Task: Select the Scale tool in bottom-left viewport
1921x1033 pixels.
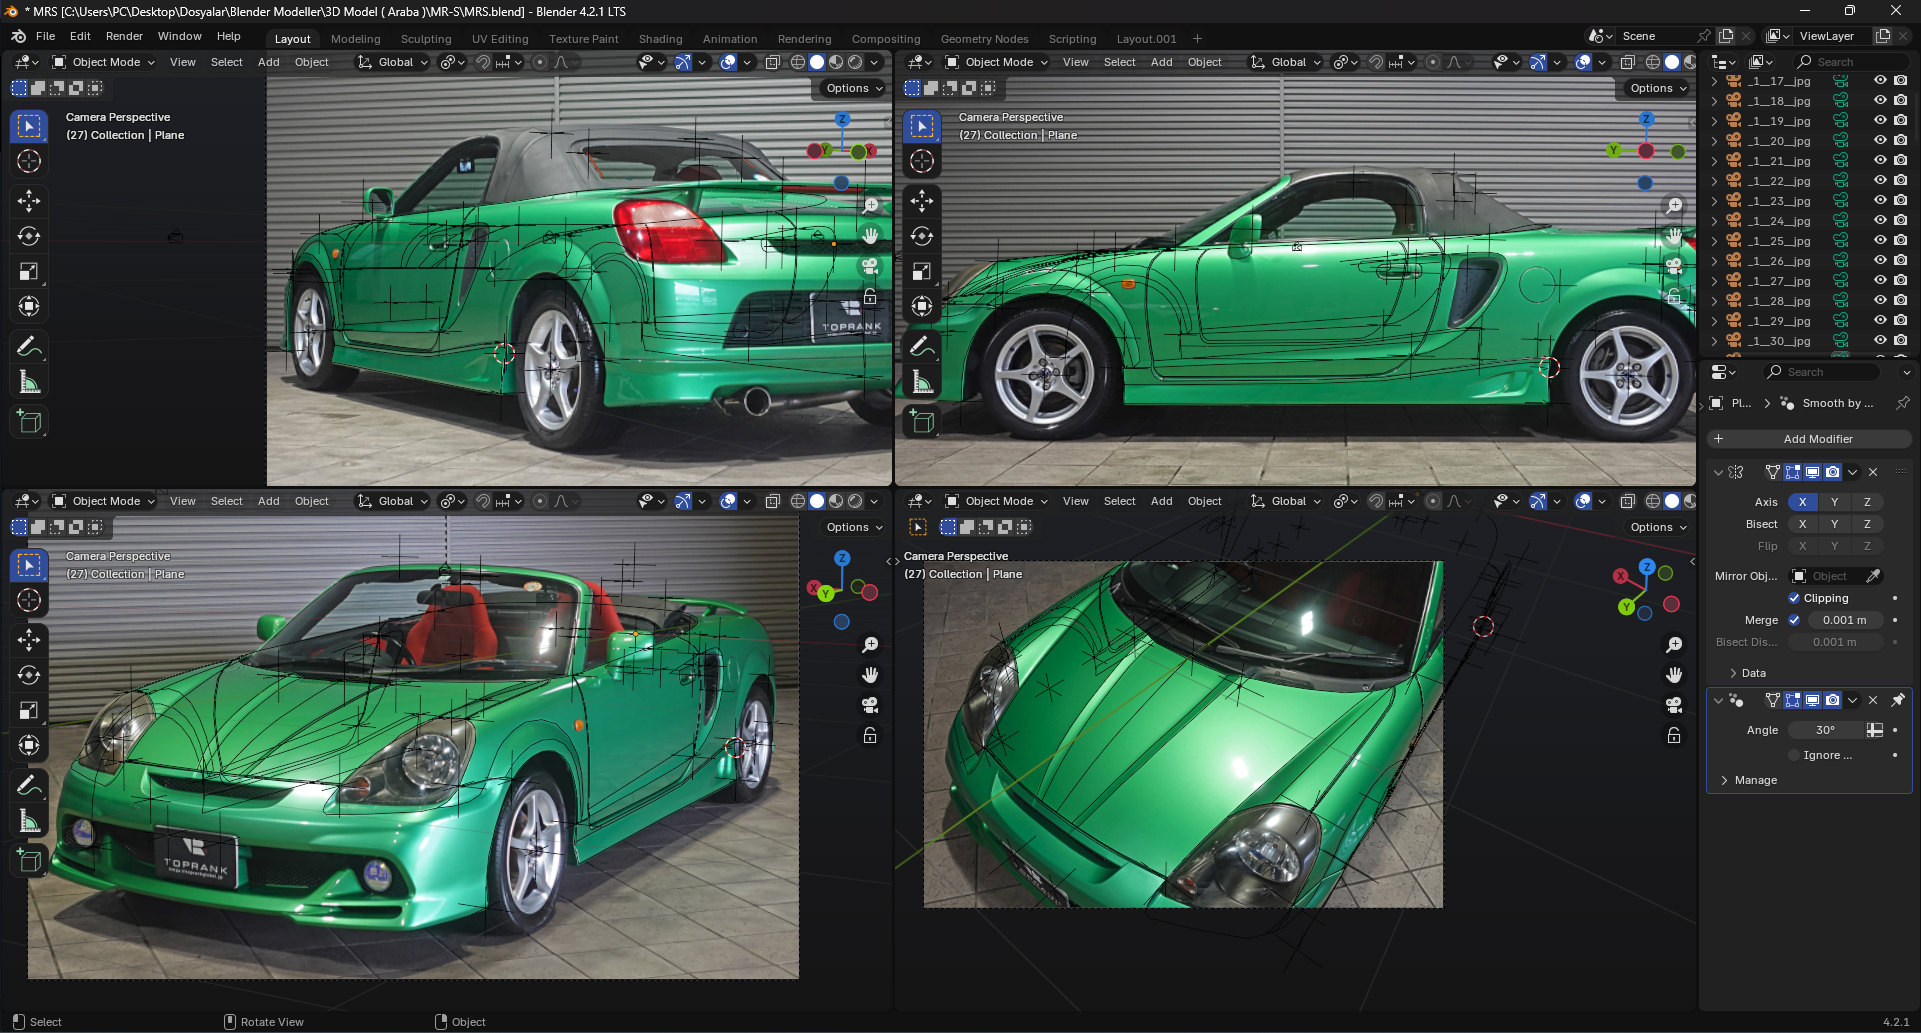Action: [x=29, y=711]
